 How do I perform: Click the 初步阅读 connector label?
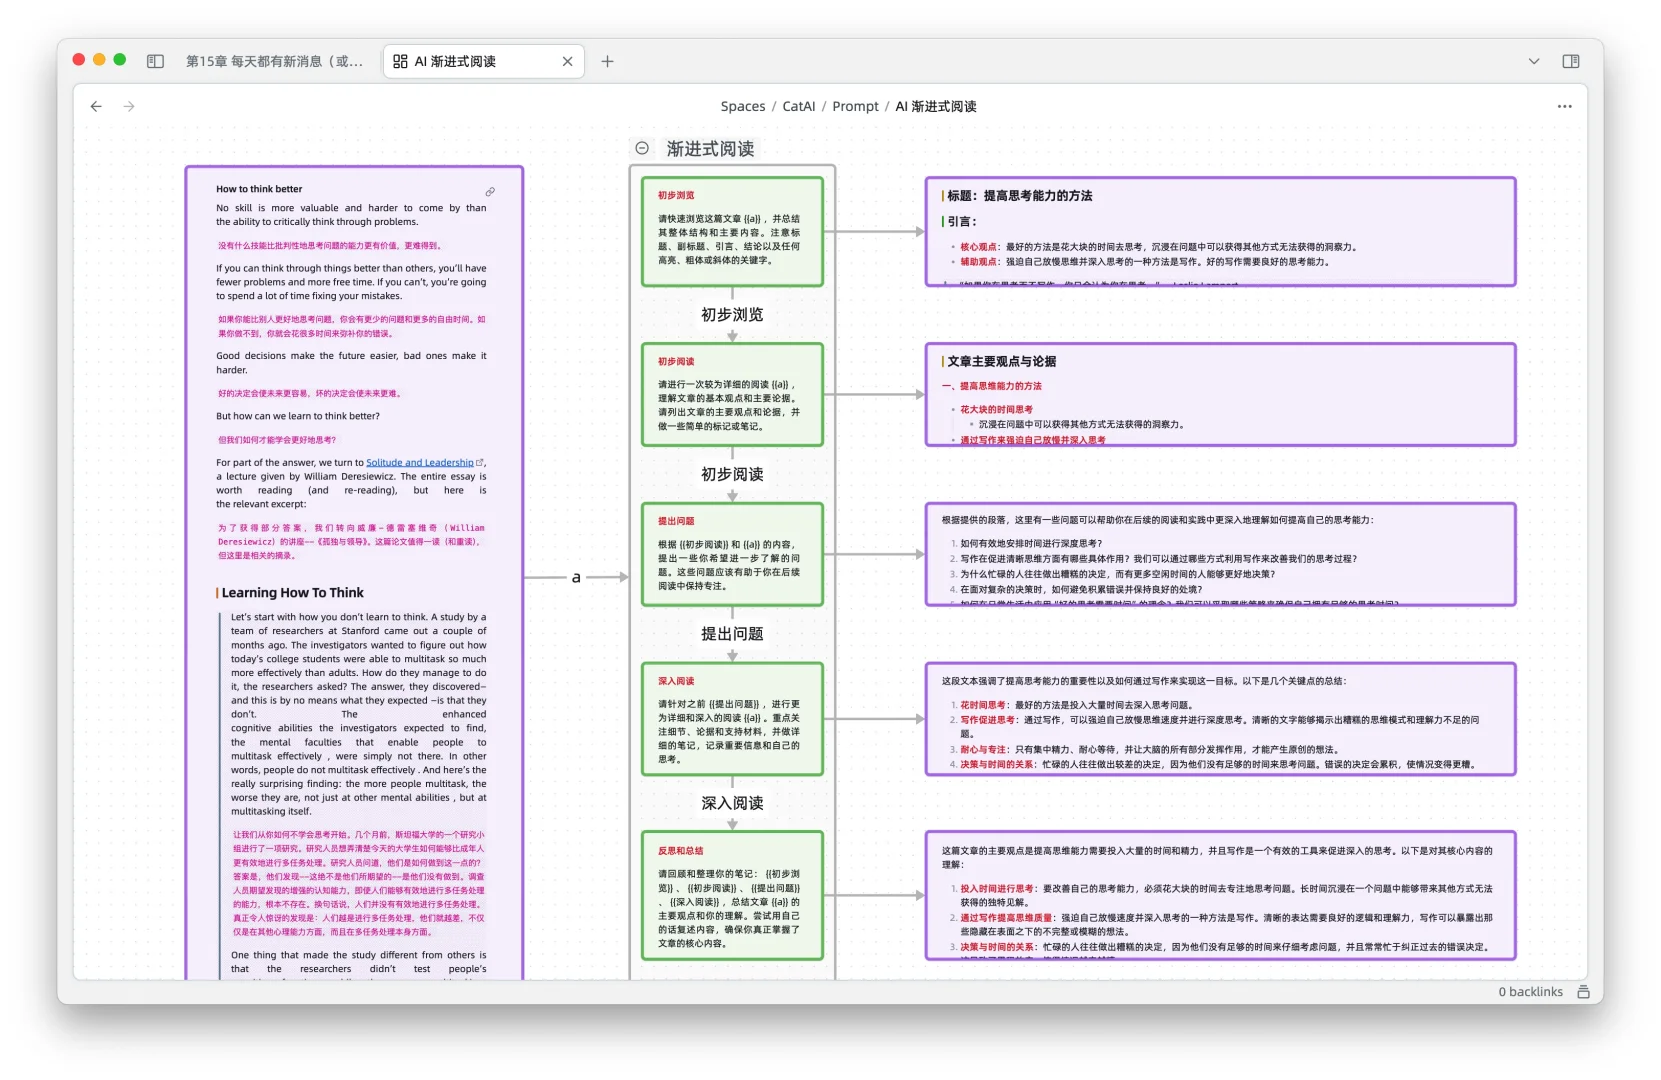click(732, 474)
